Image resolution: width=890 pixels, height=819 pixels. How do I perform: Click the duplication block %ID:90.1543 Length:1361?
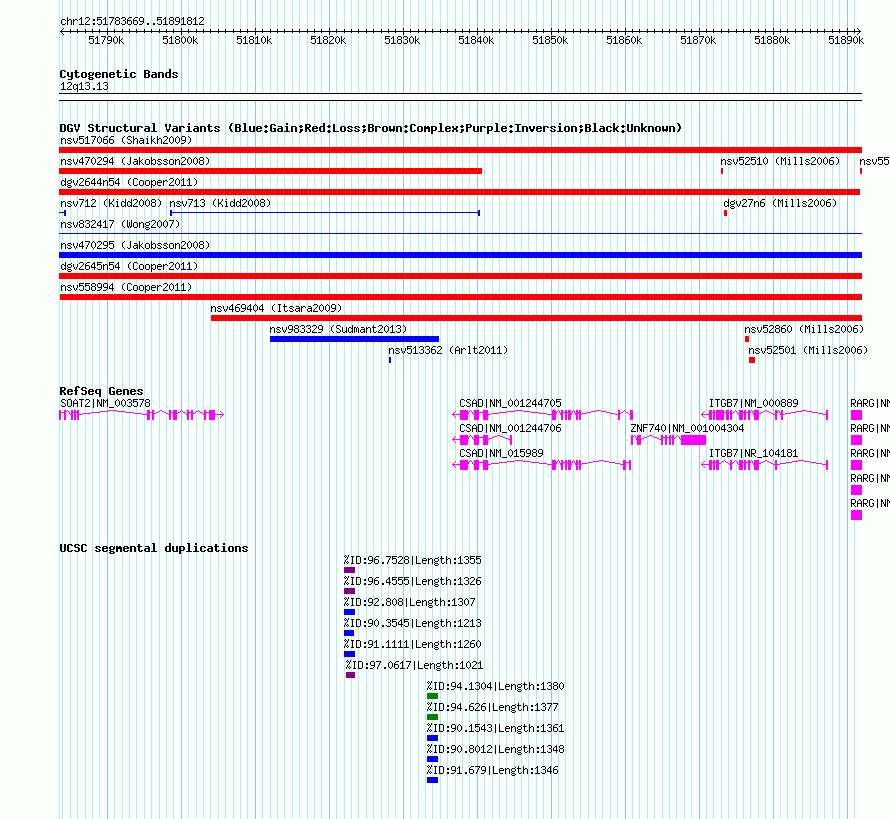[x=433, y=738]
